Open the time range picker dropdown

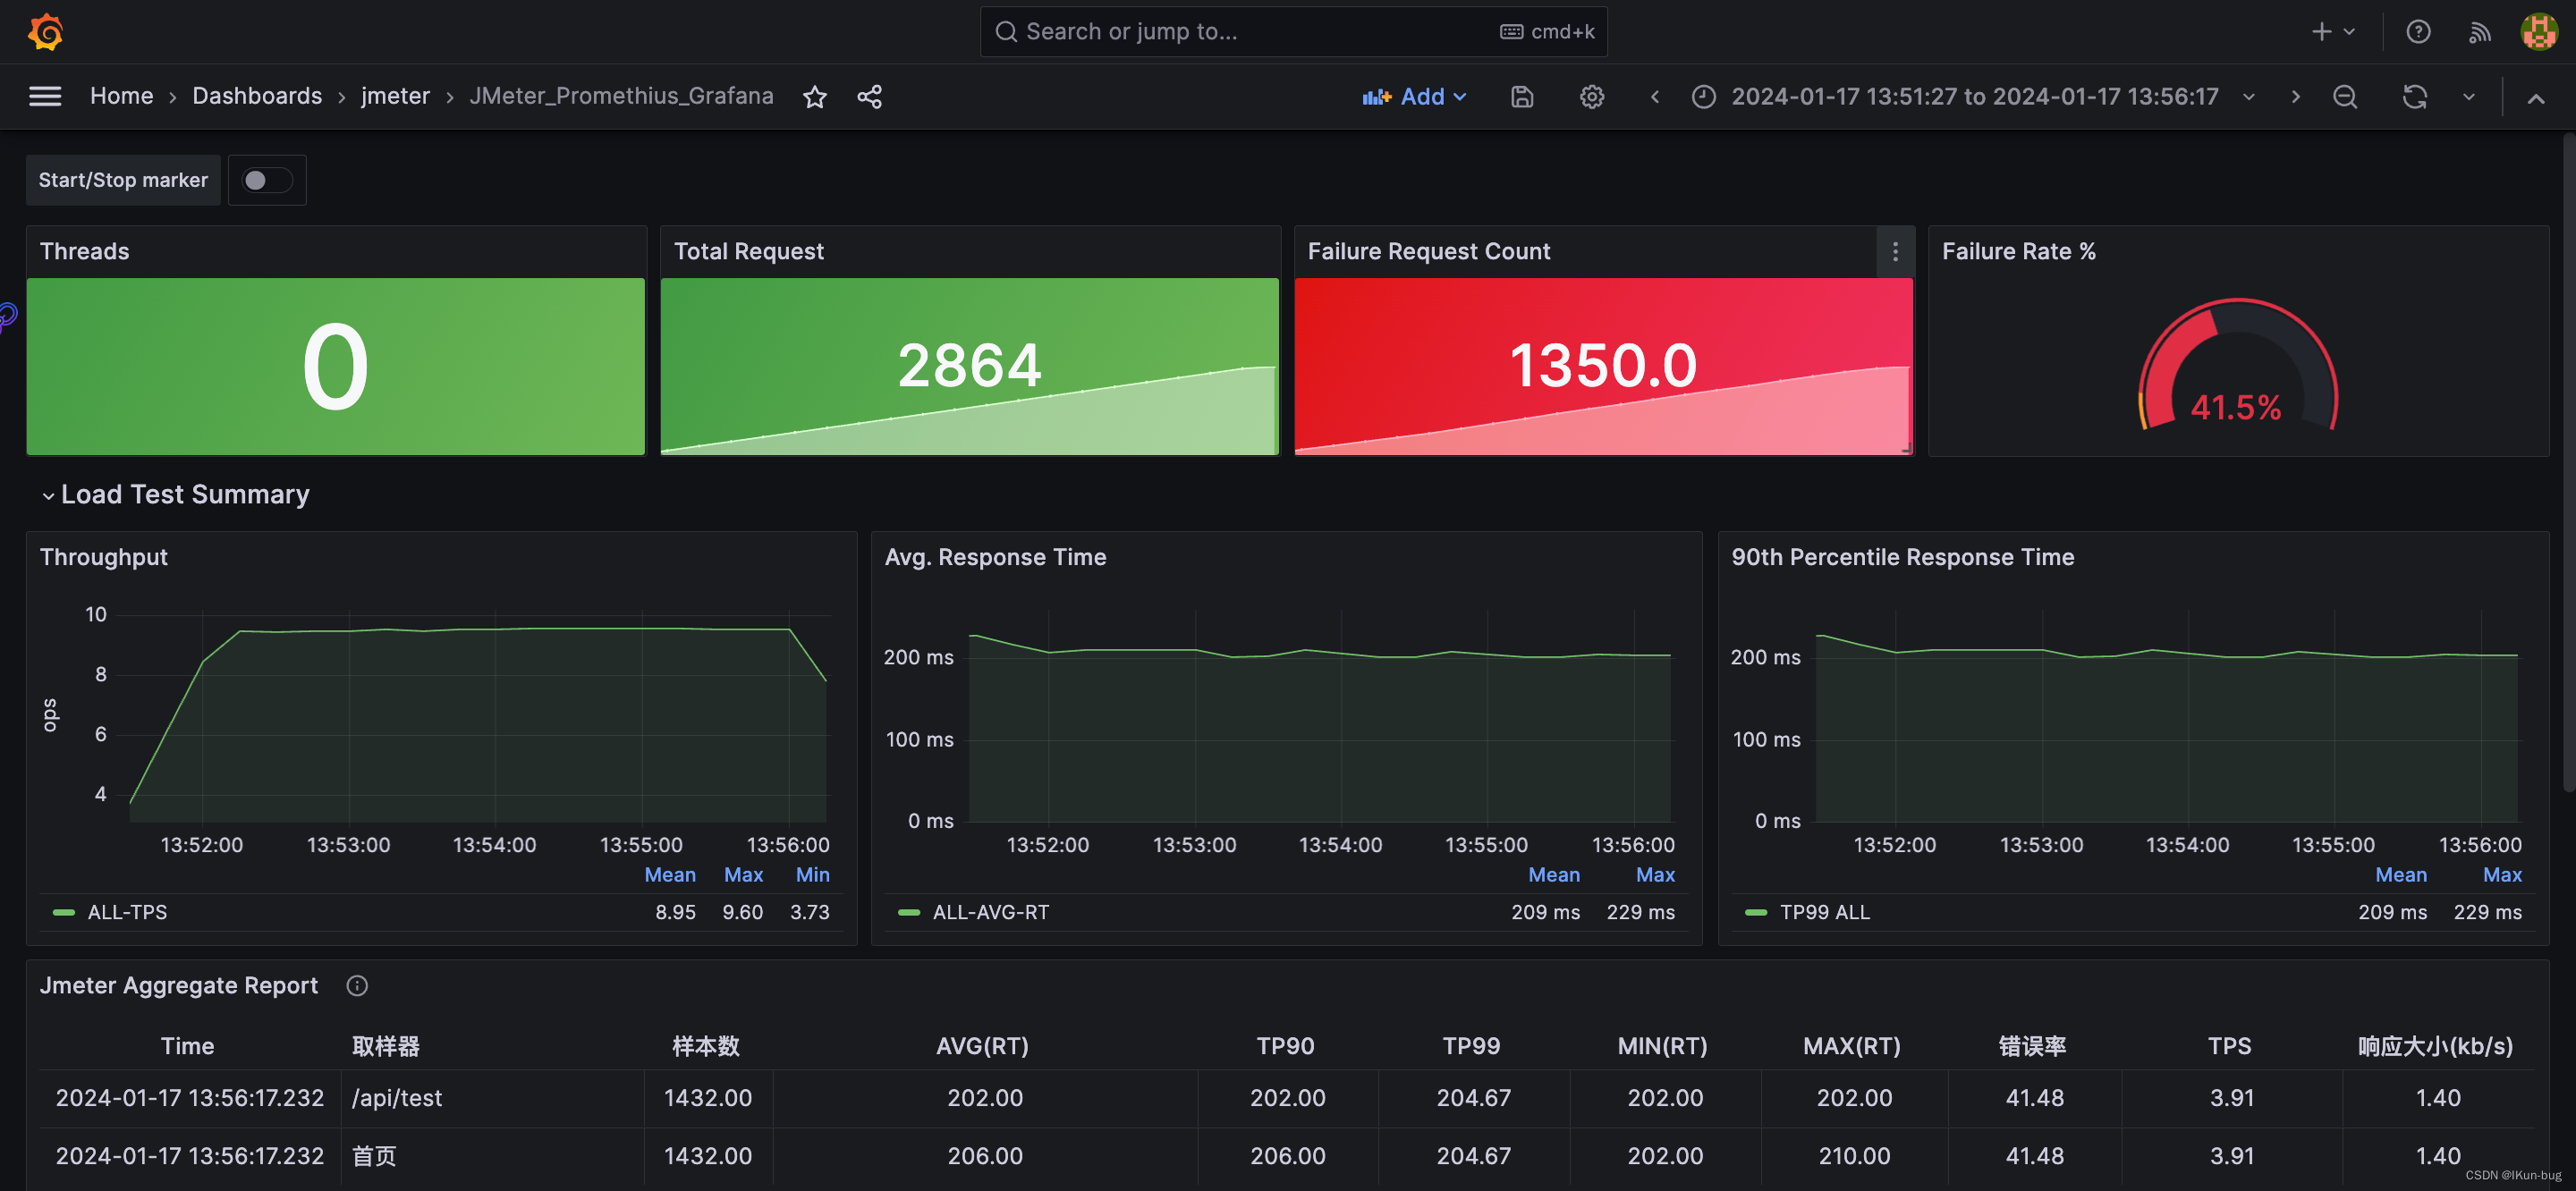coord(1974,96)
